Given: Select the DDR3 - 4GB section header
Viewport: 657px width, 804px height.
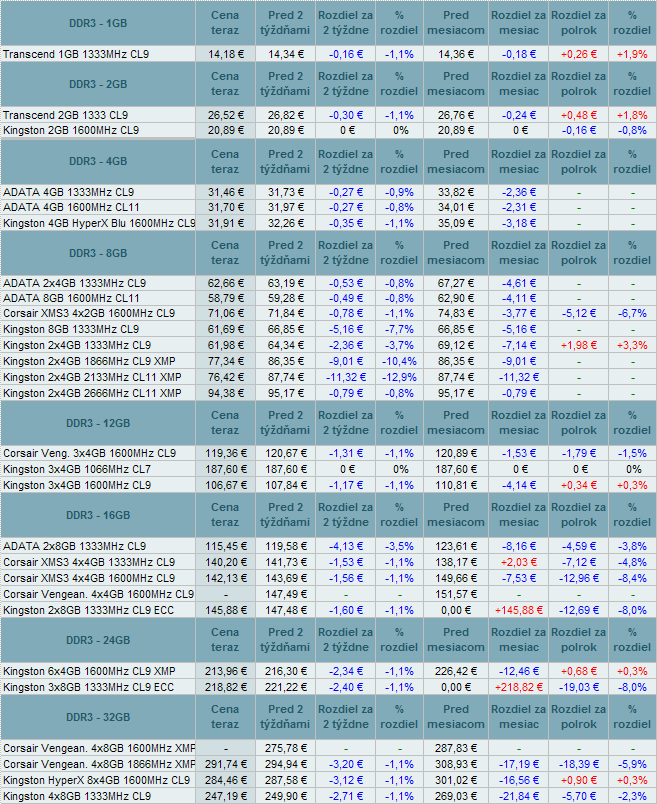Looking at the screenshot, I should click(x=98, y=161).
